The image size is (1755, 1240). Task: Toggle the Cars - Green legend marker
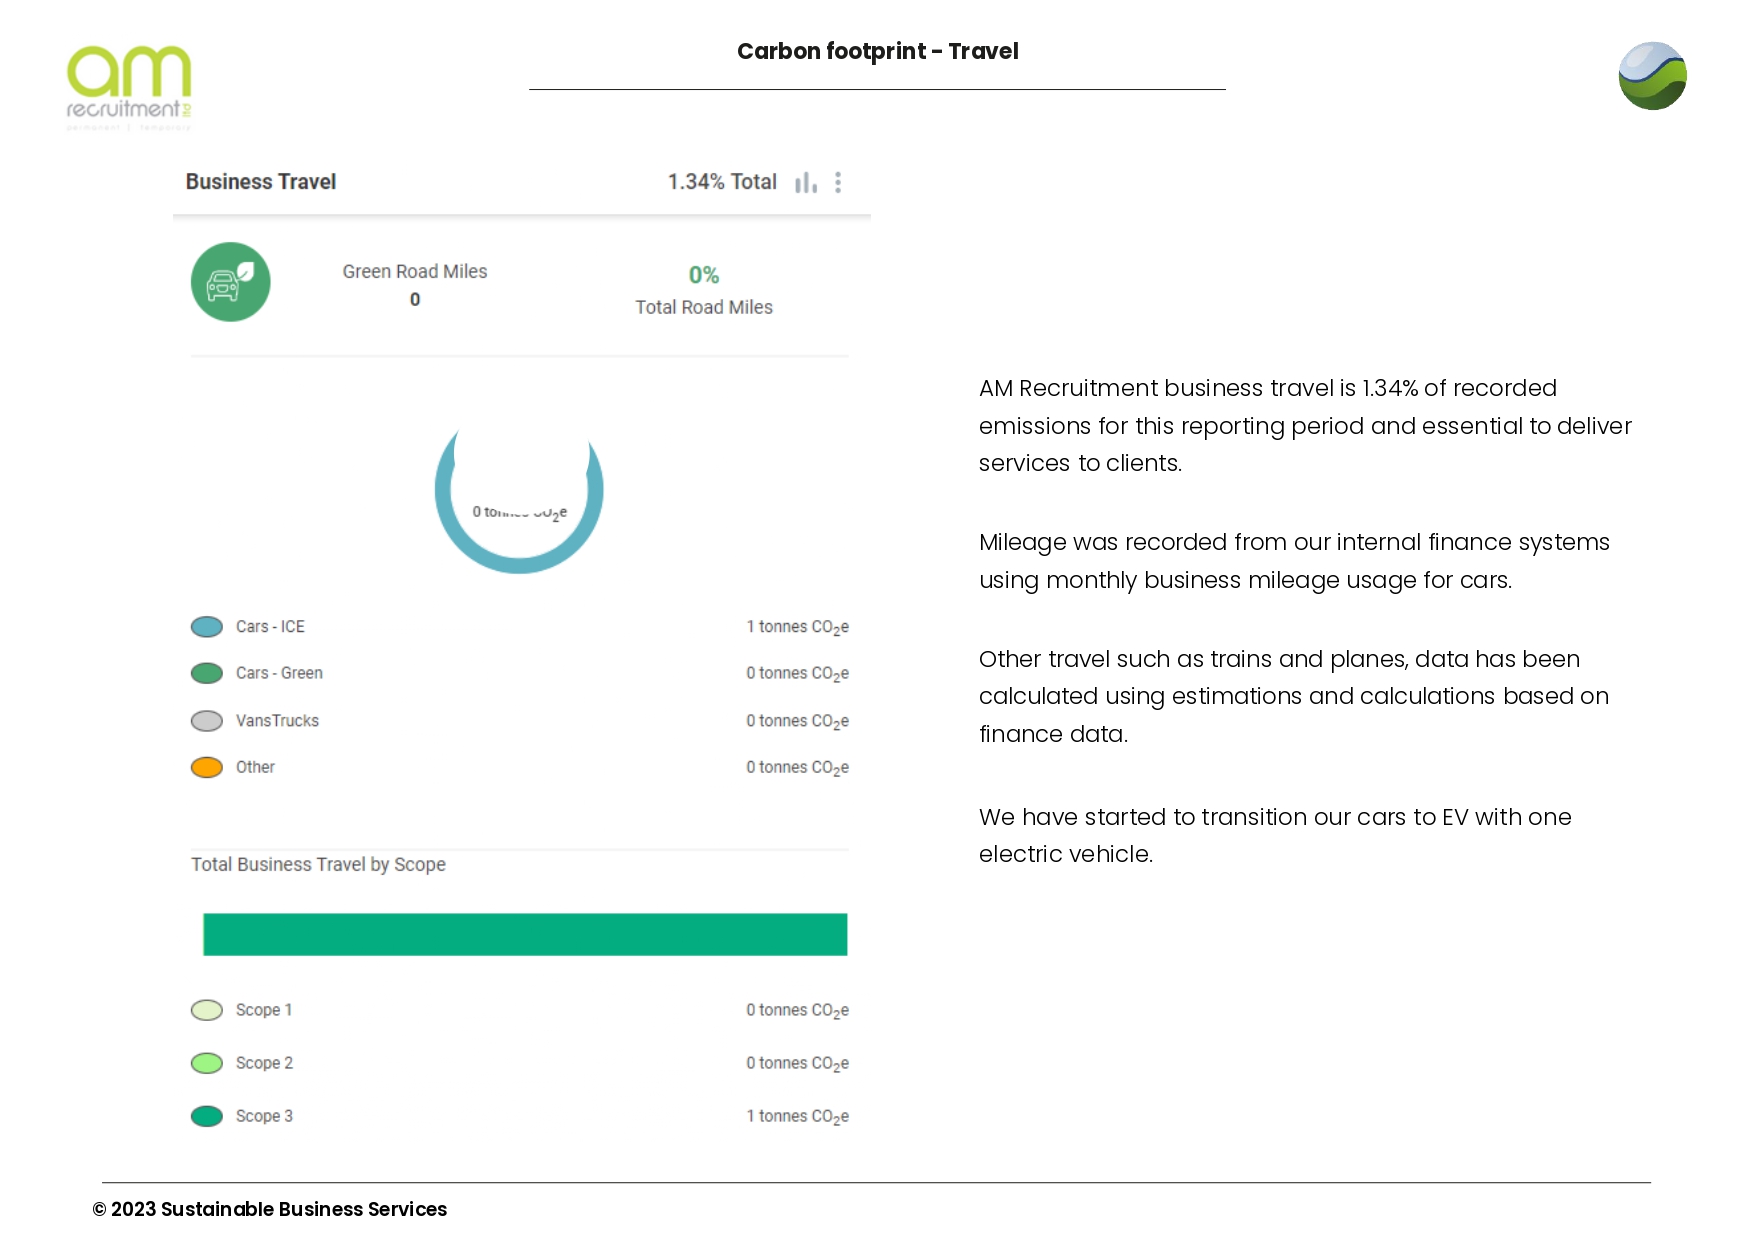207,673
